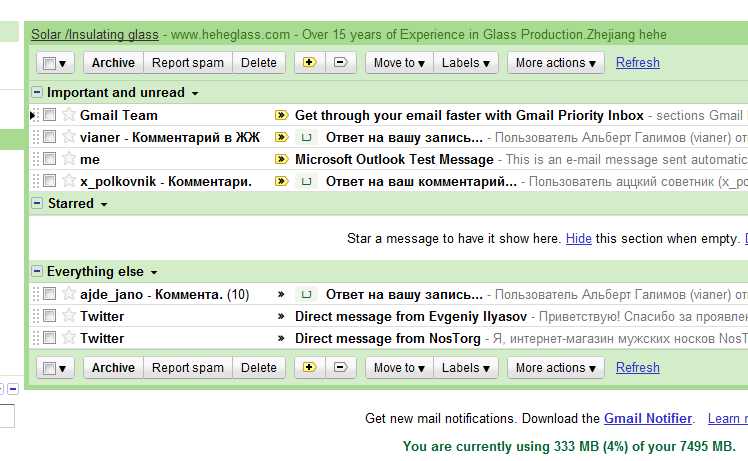Star the first Twitter message
The image size is (748, 461).
[x=68, y=316]
